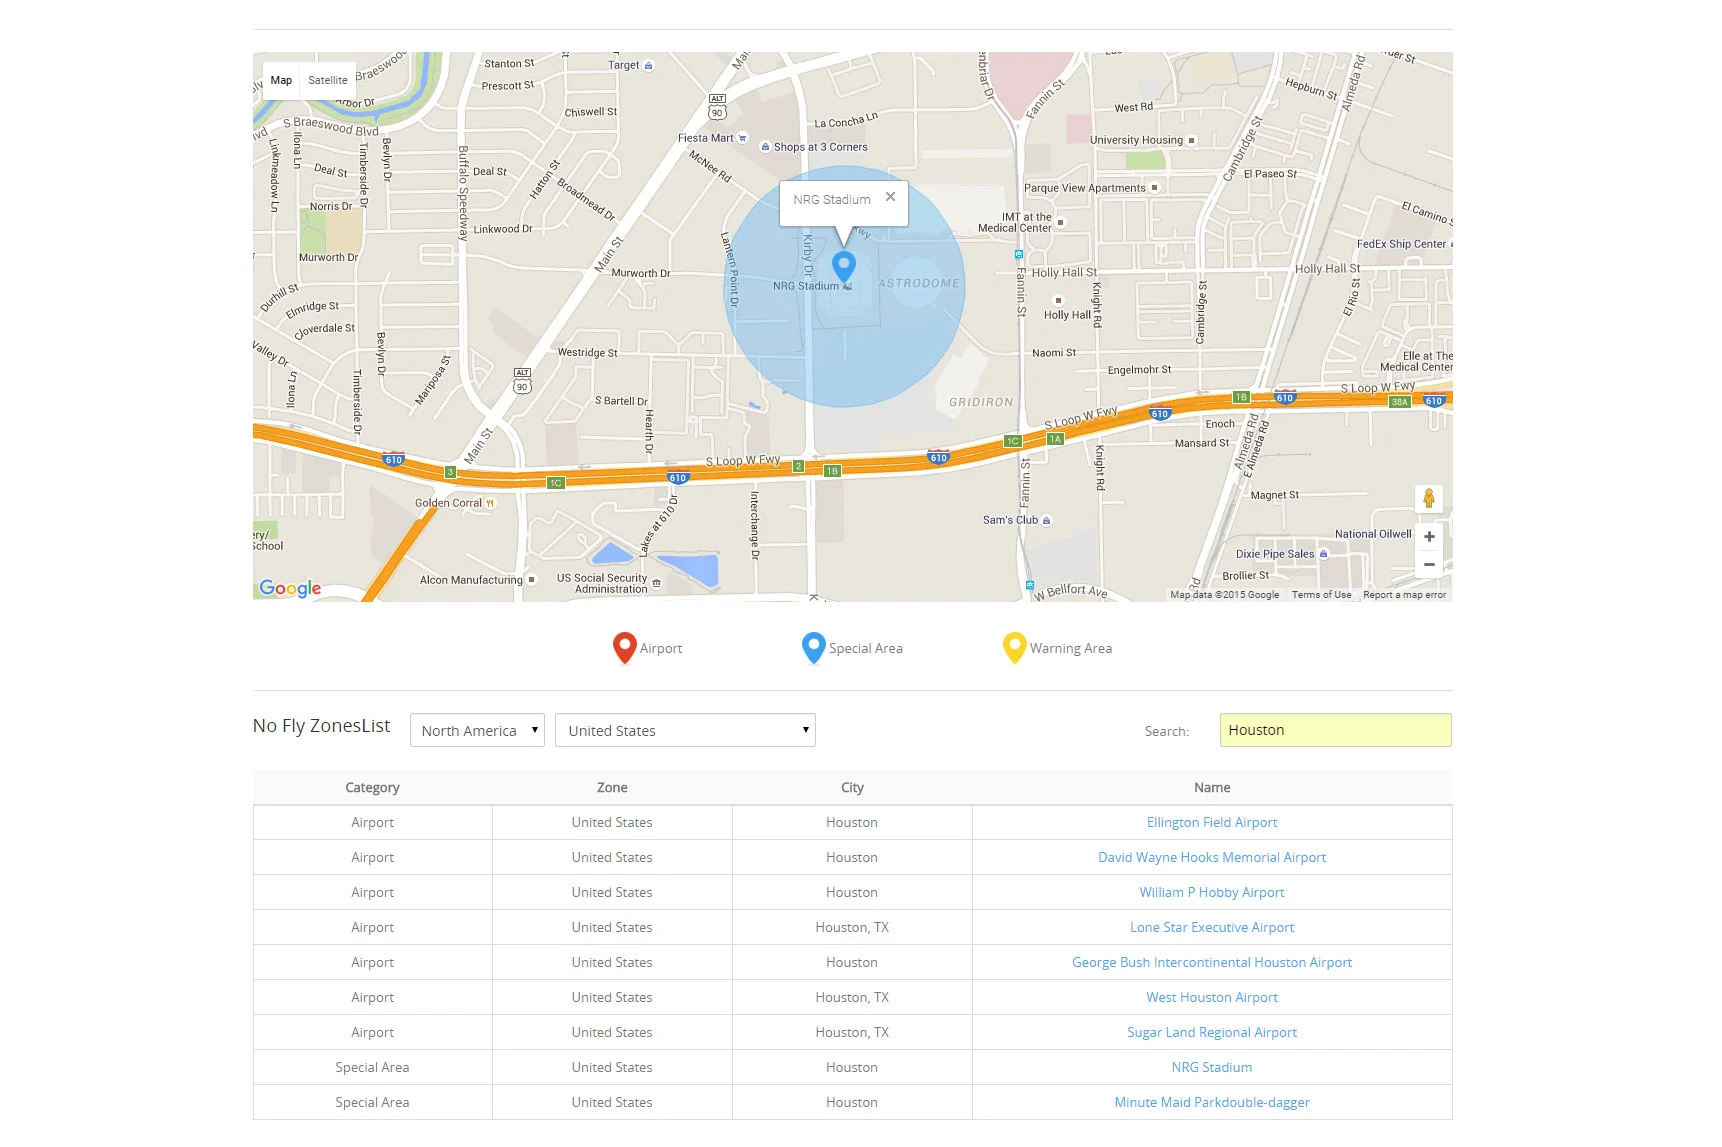
Task: Click the US Social Security Administration marker
Action: click(656, 583)
